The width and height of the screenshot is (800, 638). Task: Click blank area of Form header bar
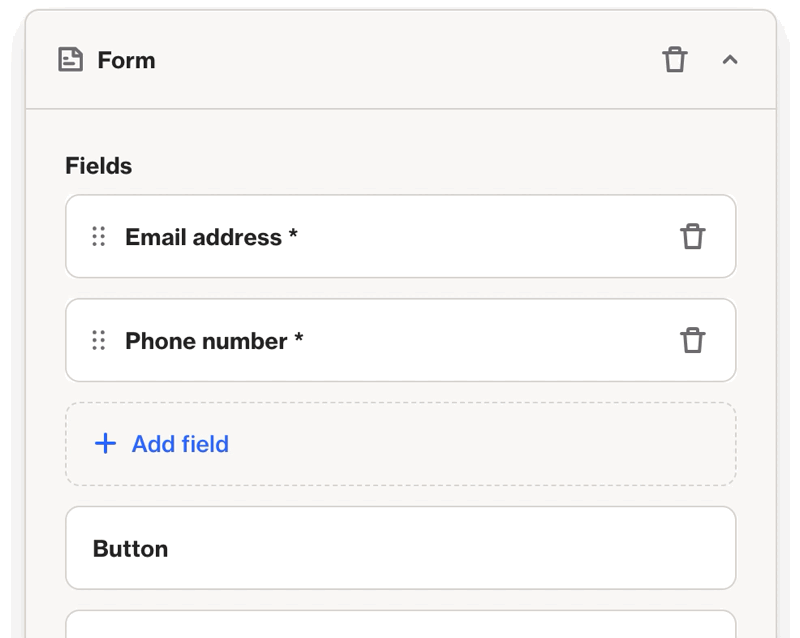pos(400,60)
